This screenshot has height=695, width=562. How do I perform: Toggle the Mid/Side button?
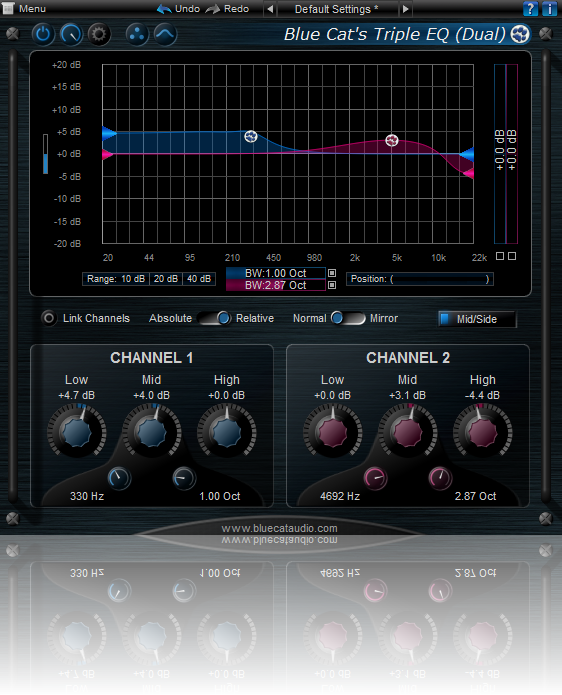coord(477,319)
